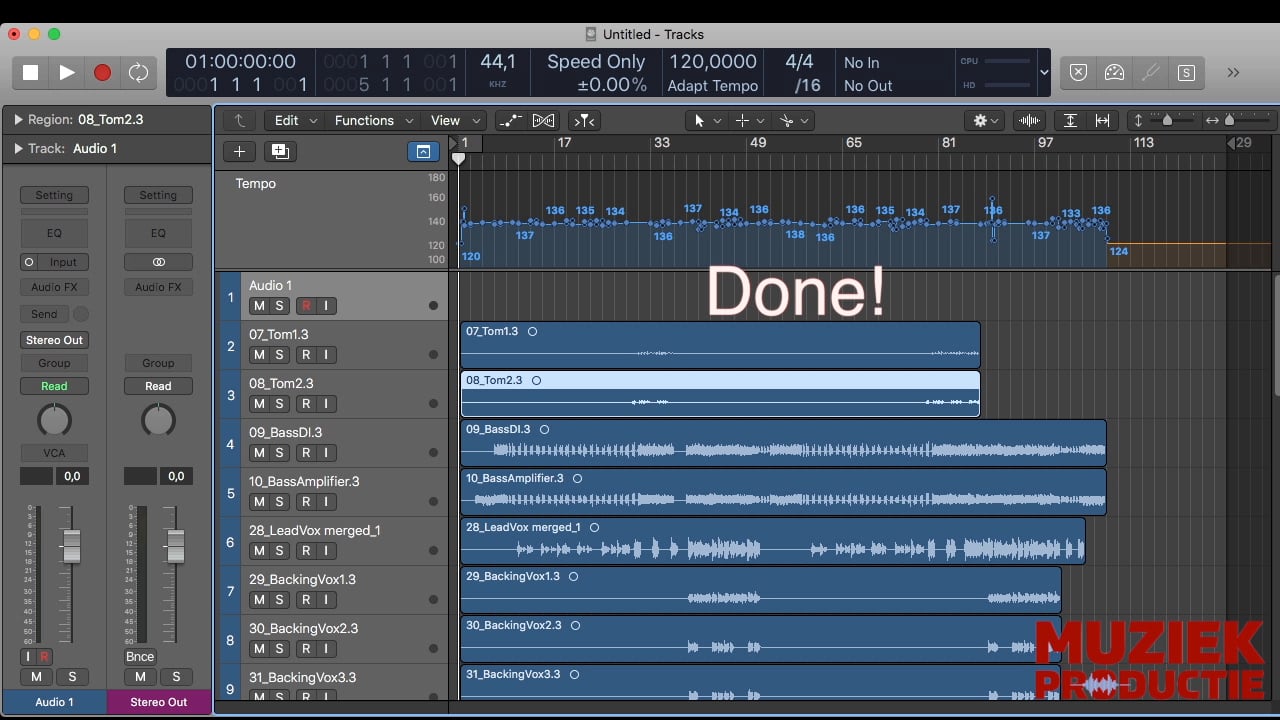The width and height of the screenshot is (1280, 720).
Task: Open the Functions menu
Action: tap(372, 120)
